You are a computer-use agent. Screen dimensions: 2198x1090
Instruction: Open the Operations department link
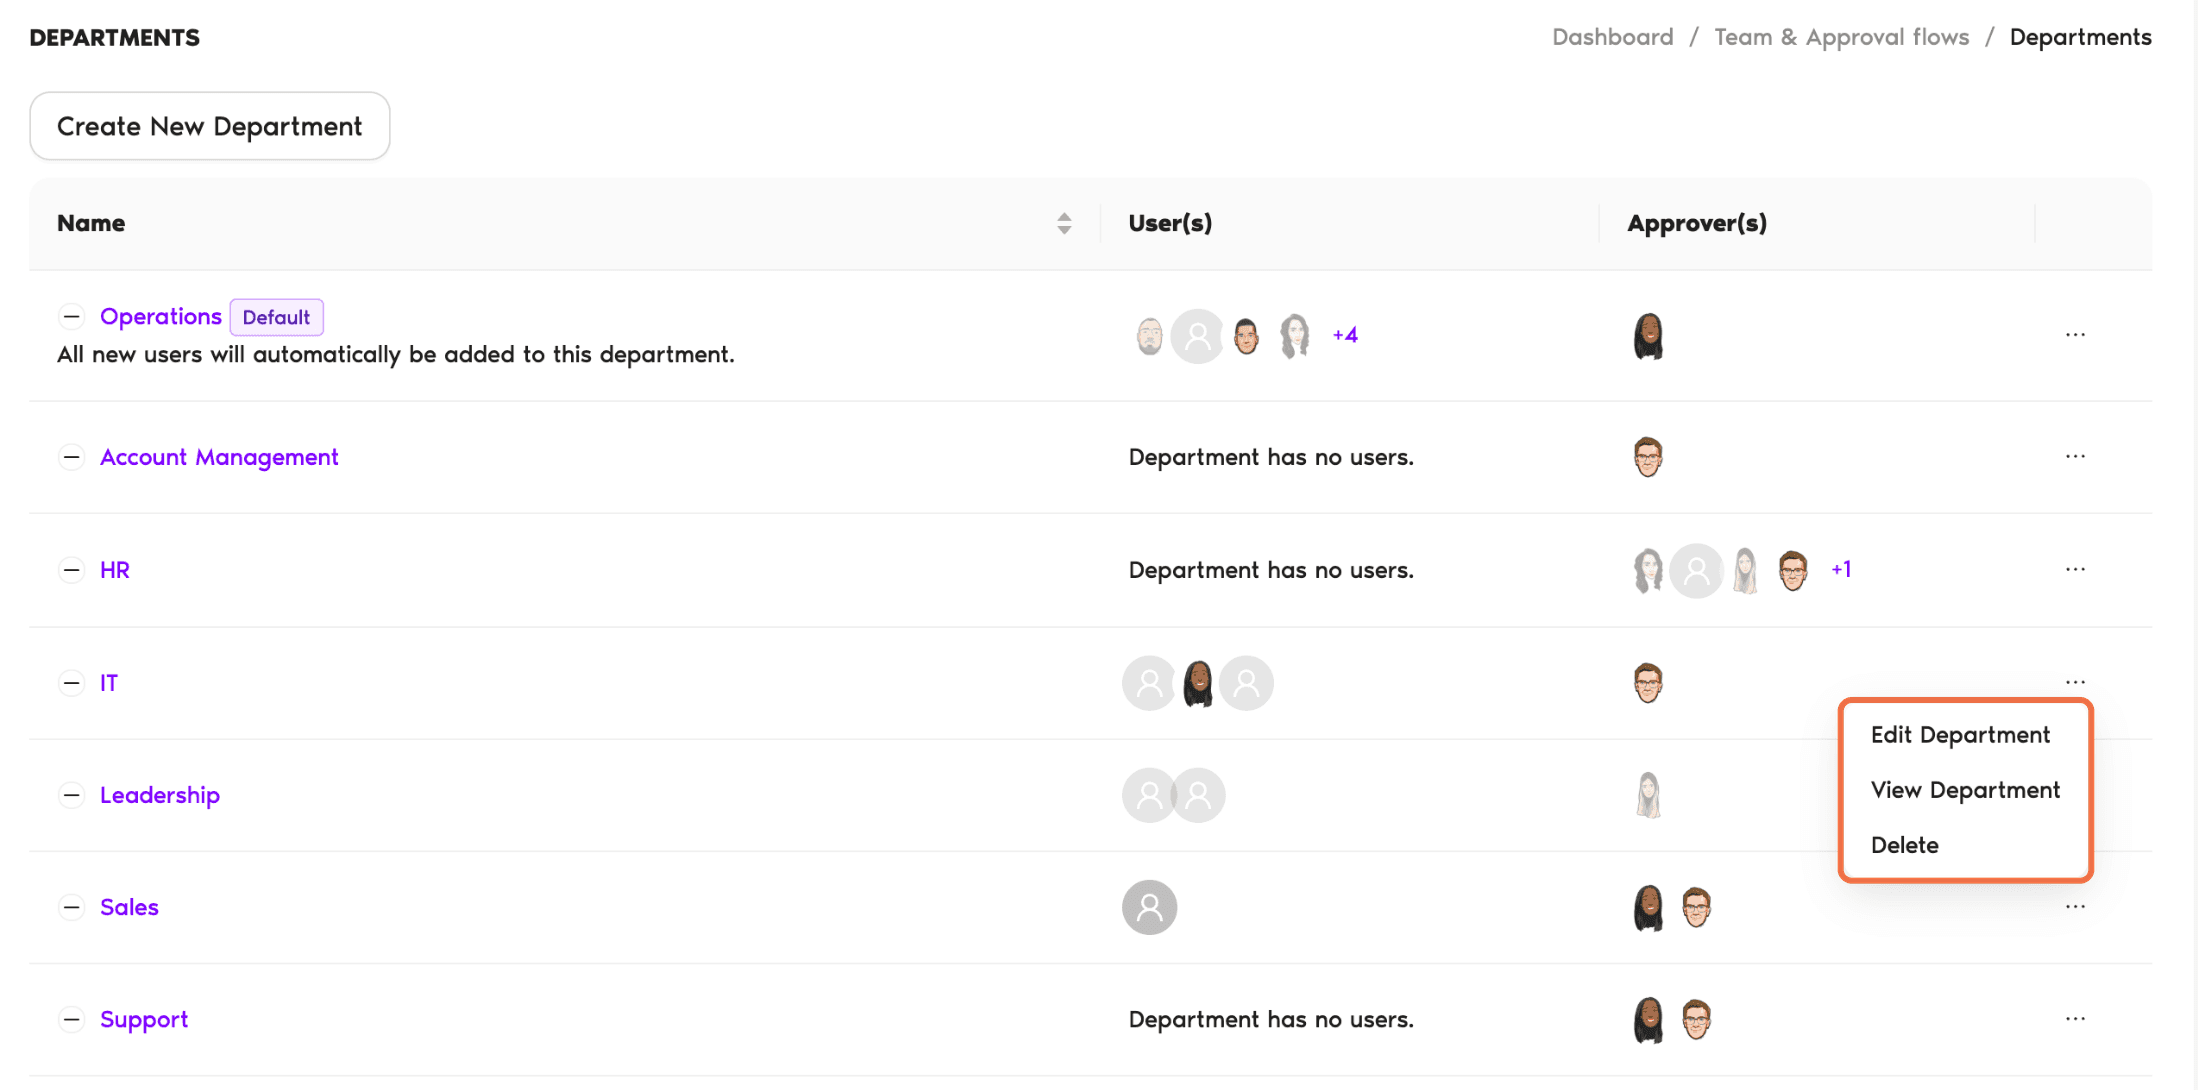pyautogui.click(x=161, y=317)
